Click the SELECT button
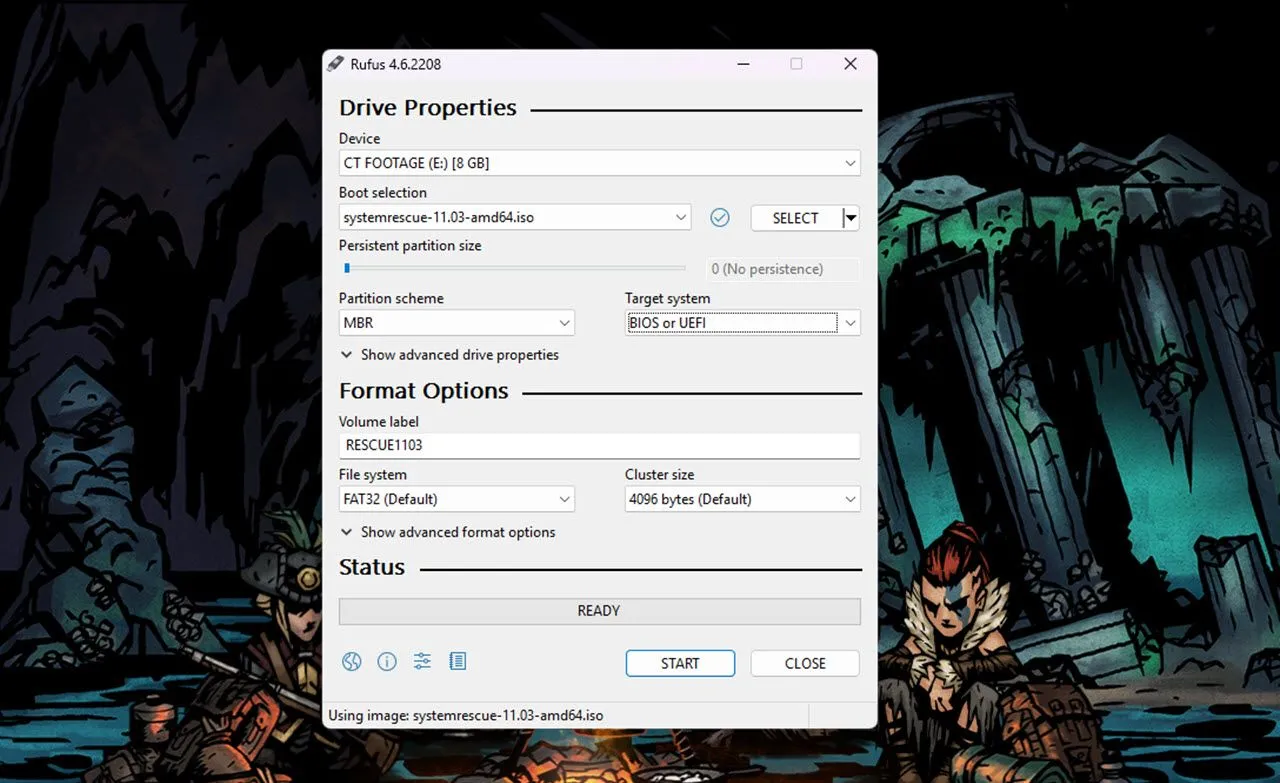Image resolution: width=1280 pixels, height=783 pixels. tap(796, 217)
